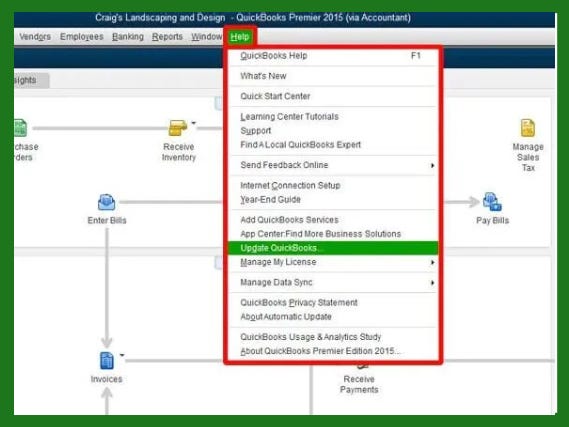Open QuickBooks Privacy Statement
Screen dimensions: 569x427
tap(333, 303)
